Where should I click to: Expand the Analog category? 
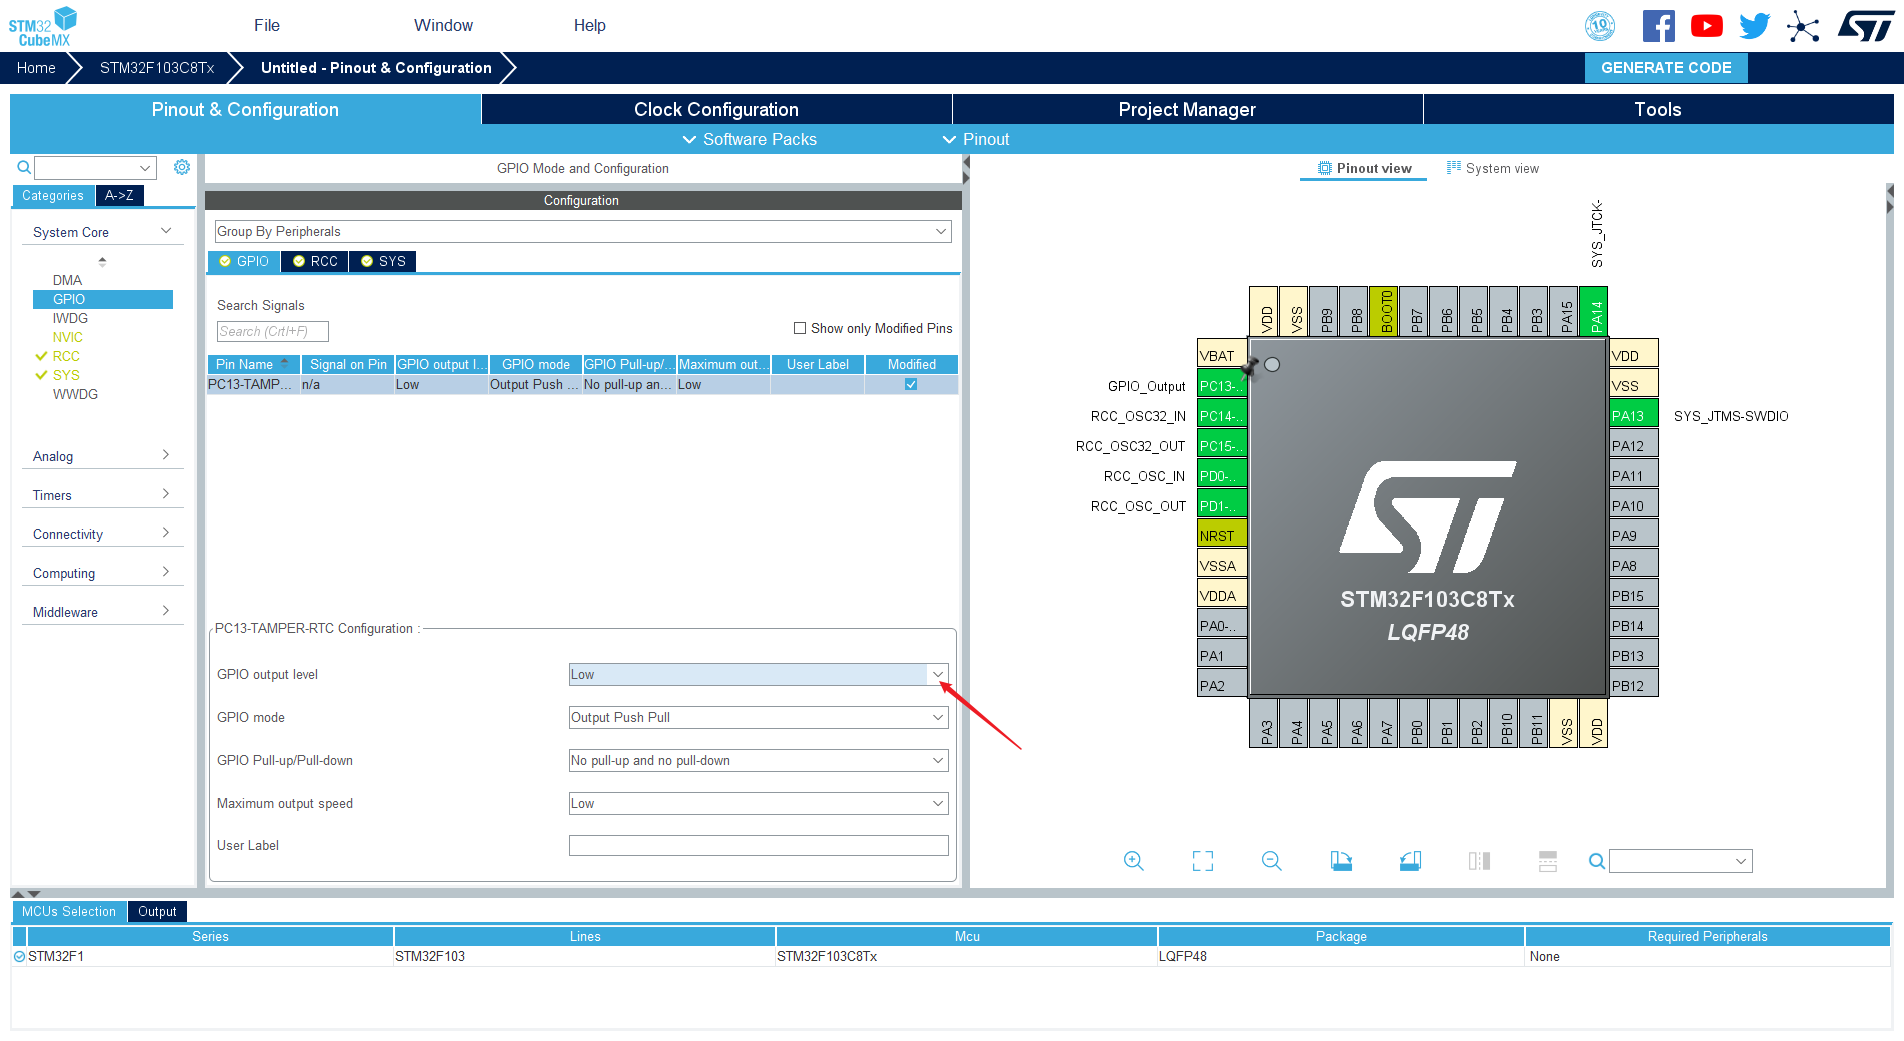pyautogui.click(x=102, y=456)
